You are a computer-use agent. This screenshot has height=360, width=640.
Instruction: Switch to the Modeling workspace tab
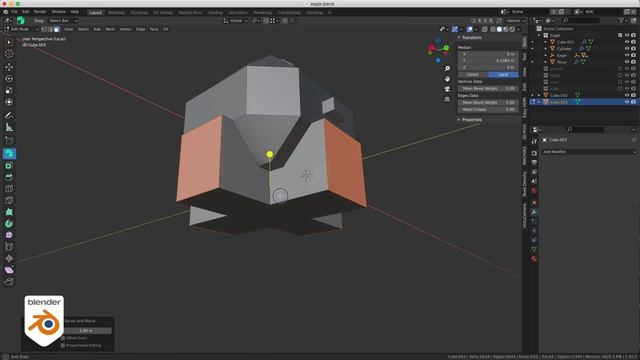coord(116,13)
